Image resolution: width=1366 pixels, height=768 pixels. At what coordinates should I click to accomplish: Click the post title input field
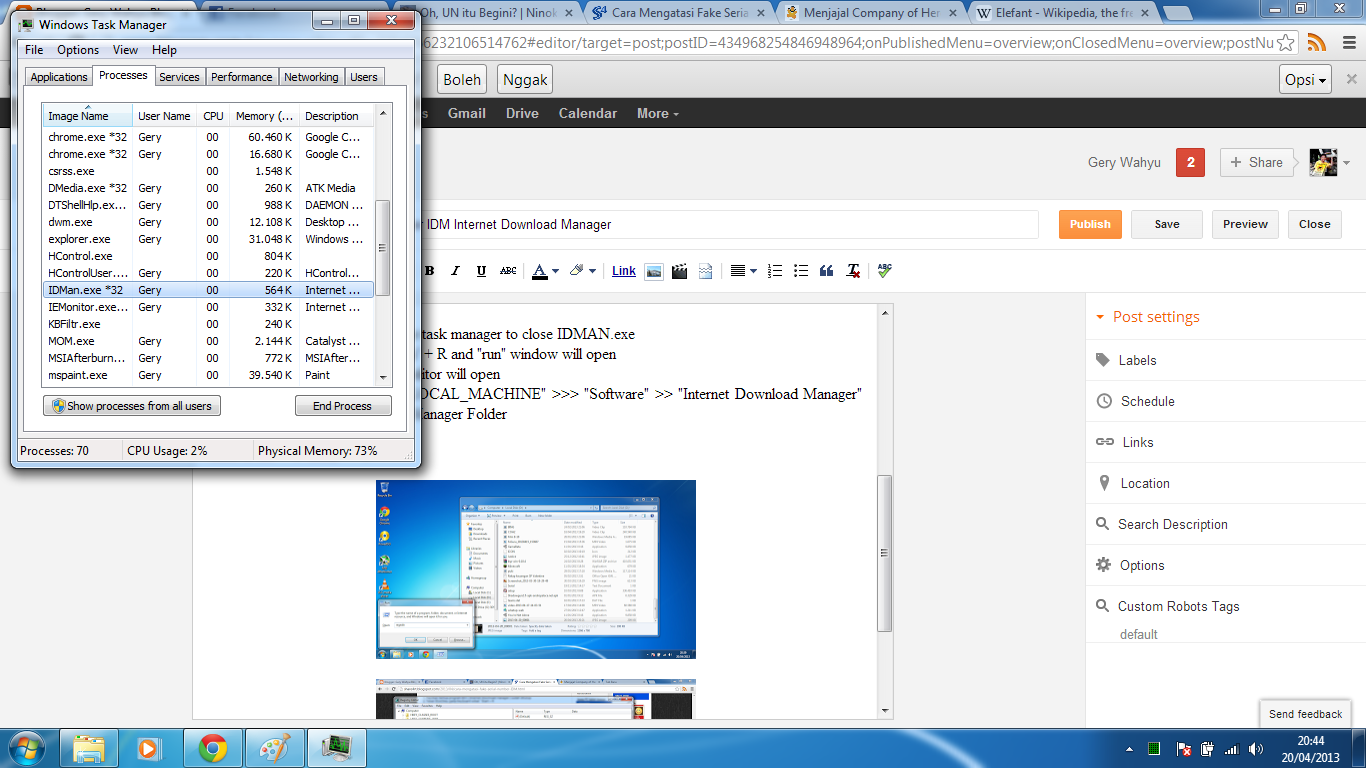(x=729, y=224)
